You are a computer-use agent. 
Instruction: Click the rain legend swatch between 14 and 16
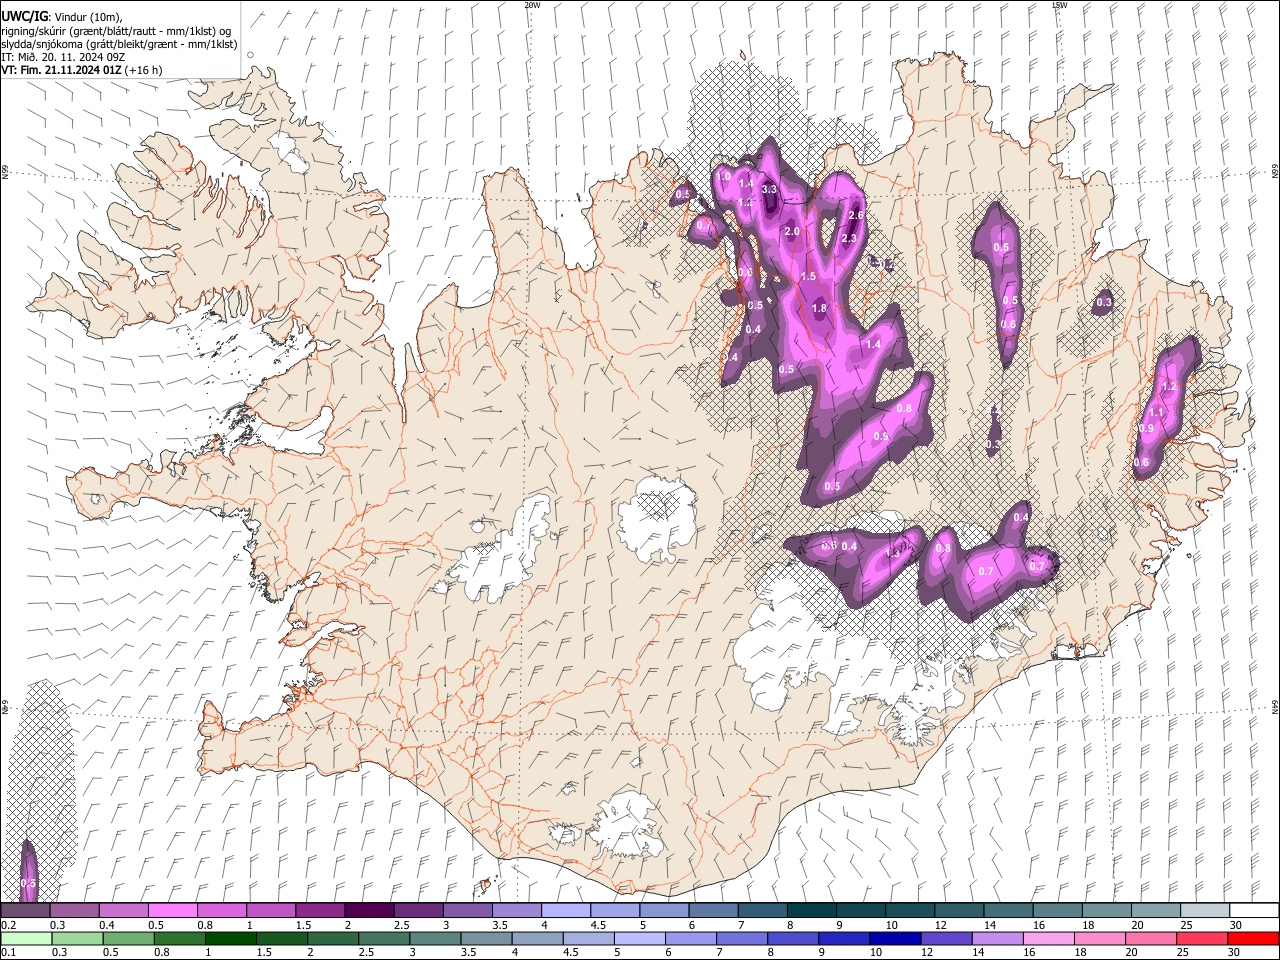[x=996, y=938]
